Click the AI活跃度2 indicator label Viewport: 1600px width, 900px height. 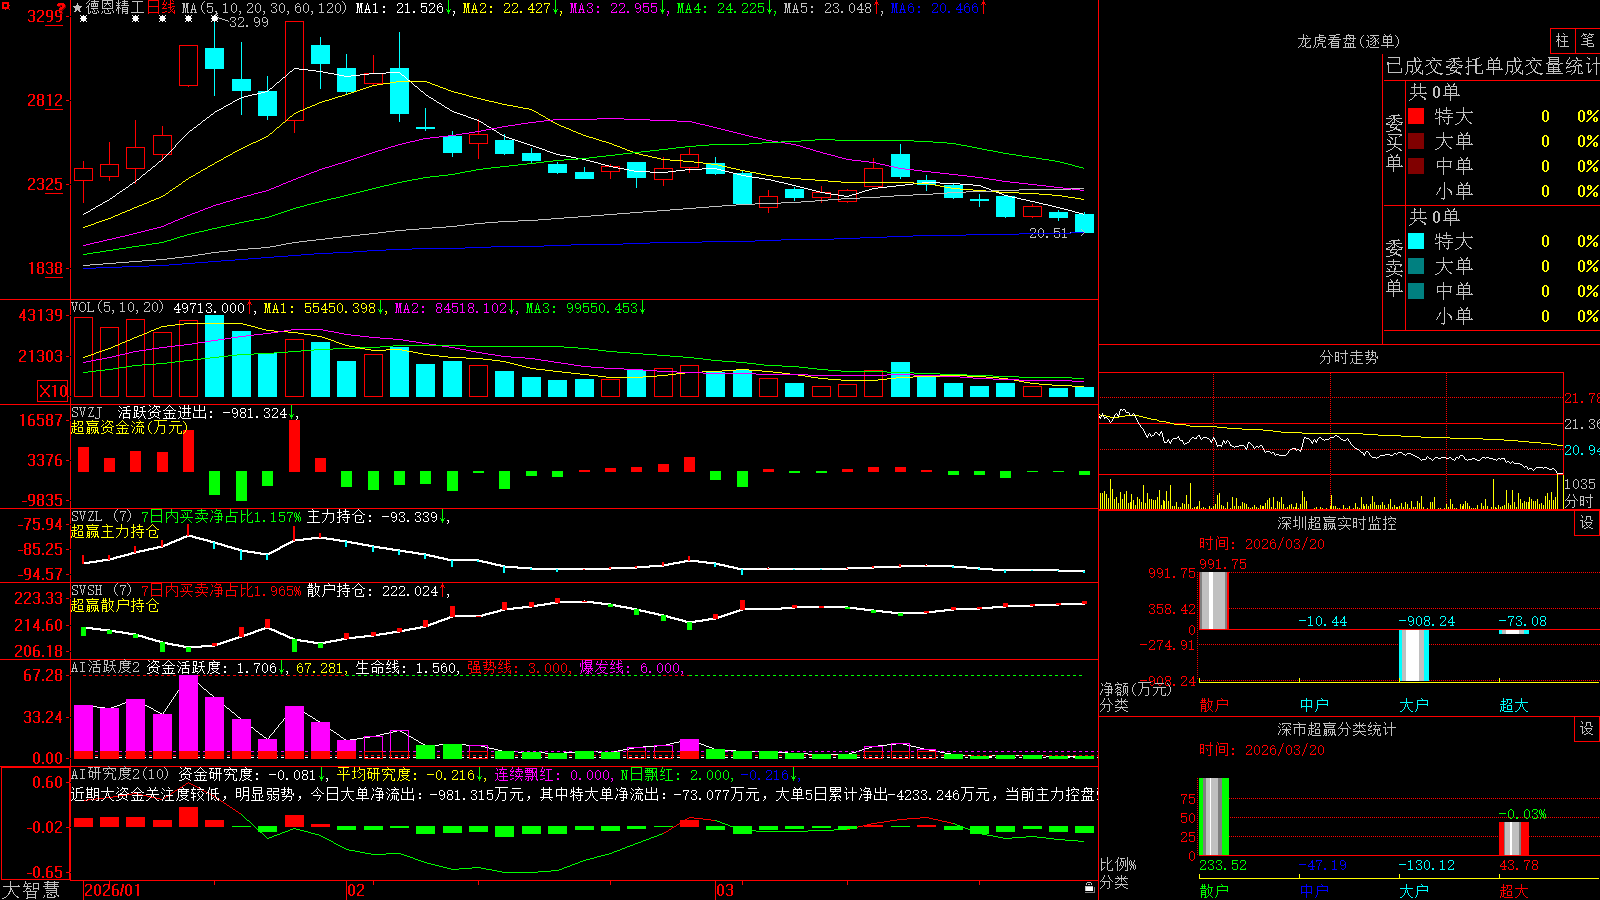pyautogui.click(x=106, y=667)
